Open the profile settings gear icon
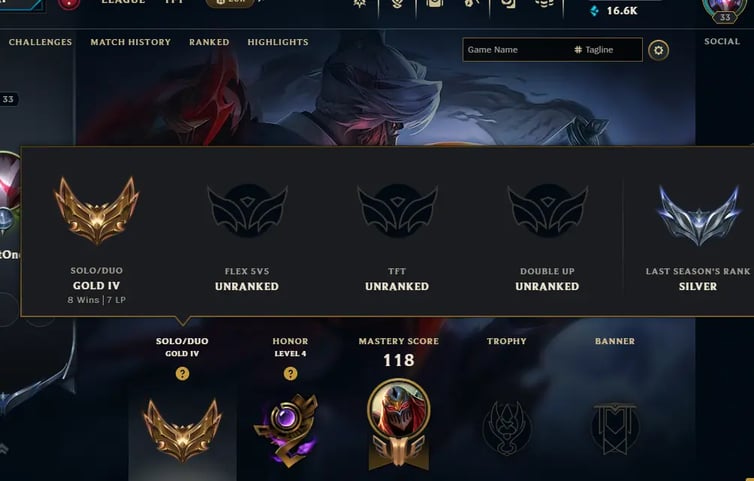This screenshot has width=754, height=481. point(658,50)
